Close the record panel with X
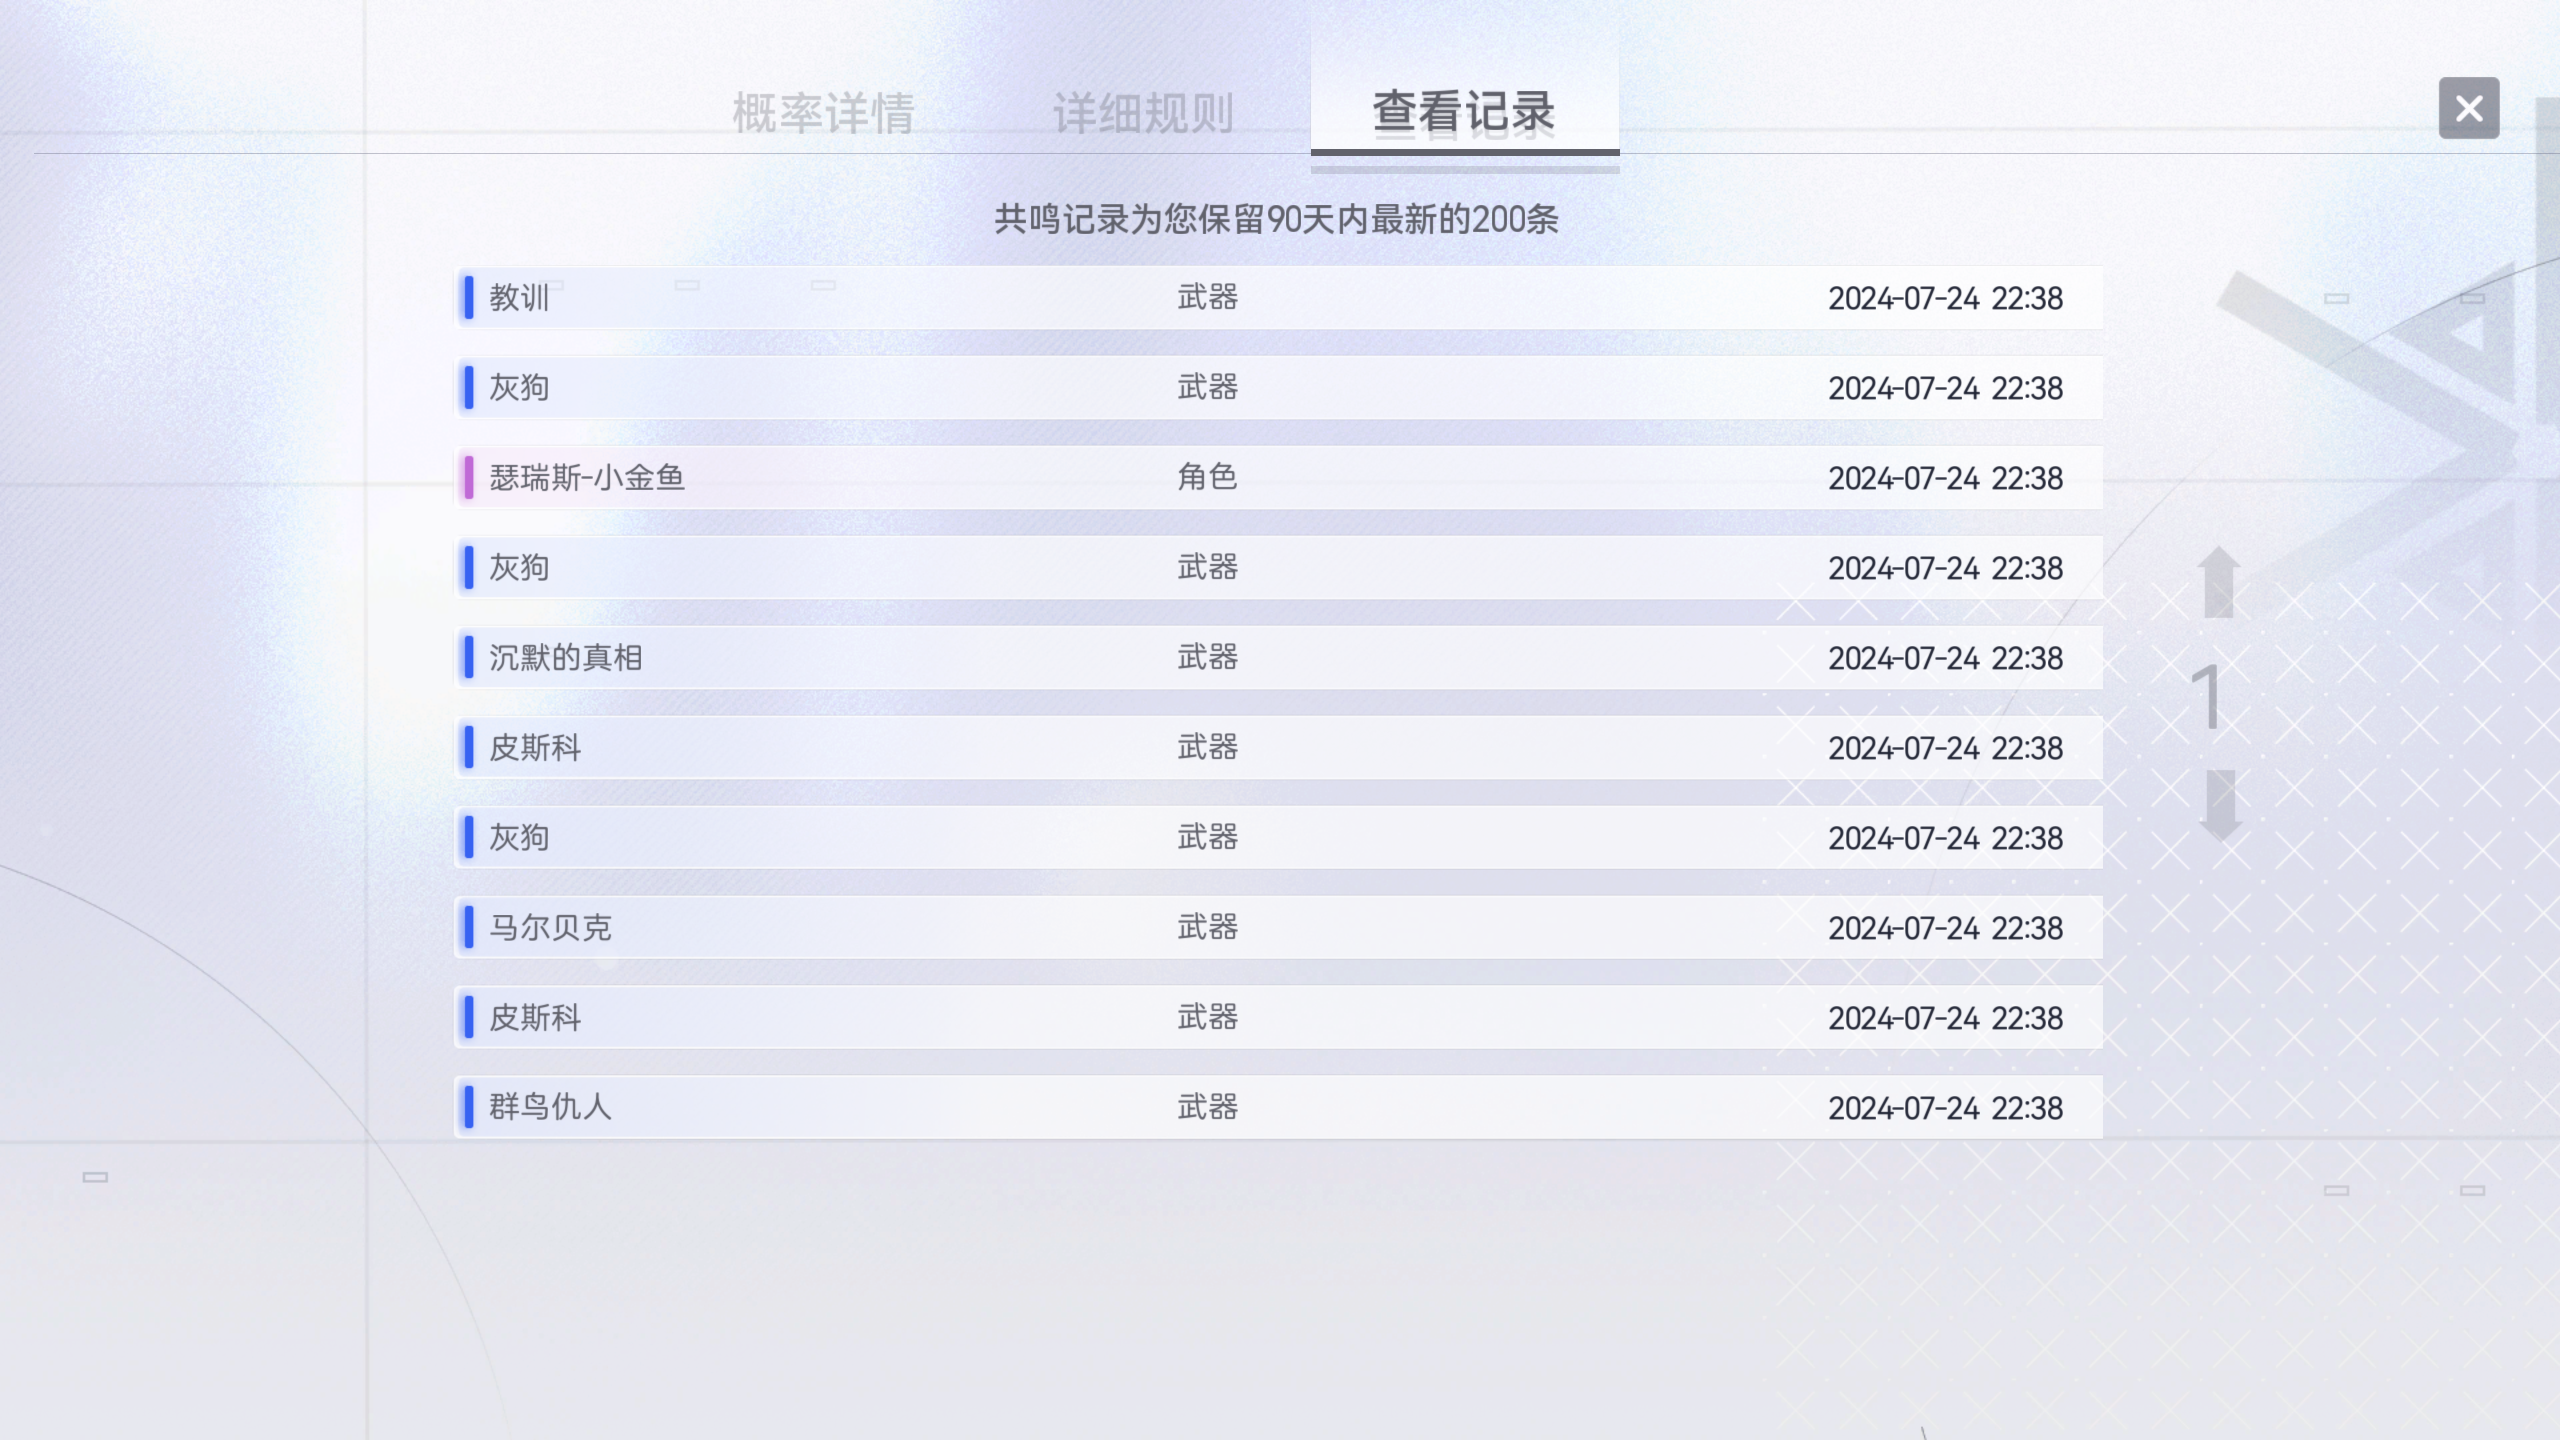Viewport: 2560px width, 1440px height. pos(2468,108)
